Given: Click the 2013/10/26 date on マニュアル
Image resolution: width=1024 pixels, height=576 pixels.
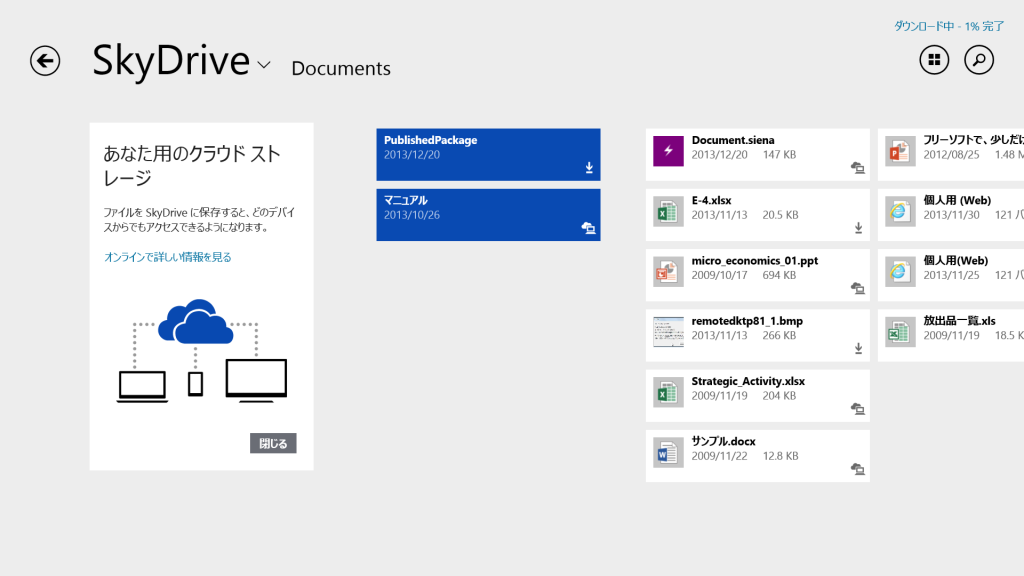Looking at the screenshot, I should point(411,215).
